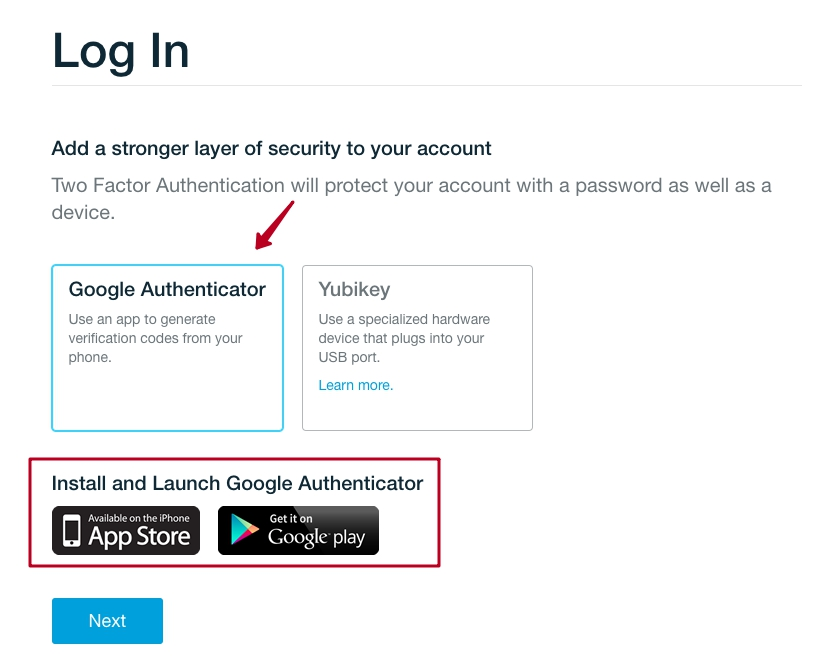The height and width of the screenshot is (662, 824).
Task: Tap the 'Get it on Google play' badge
Action: 298,530
